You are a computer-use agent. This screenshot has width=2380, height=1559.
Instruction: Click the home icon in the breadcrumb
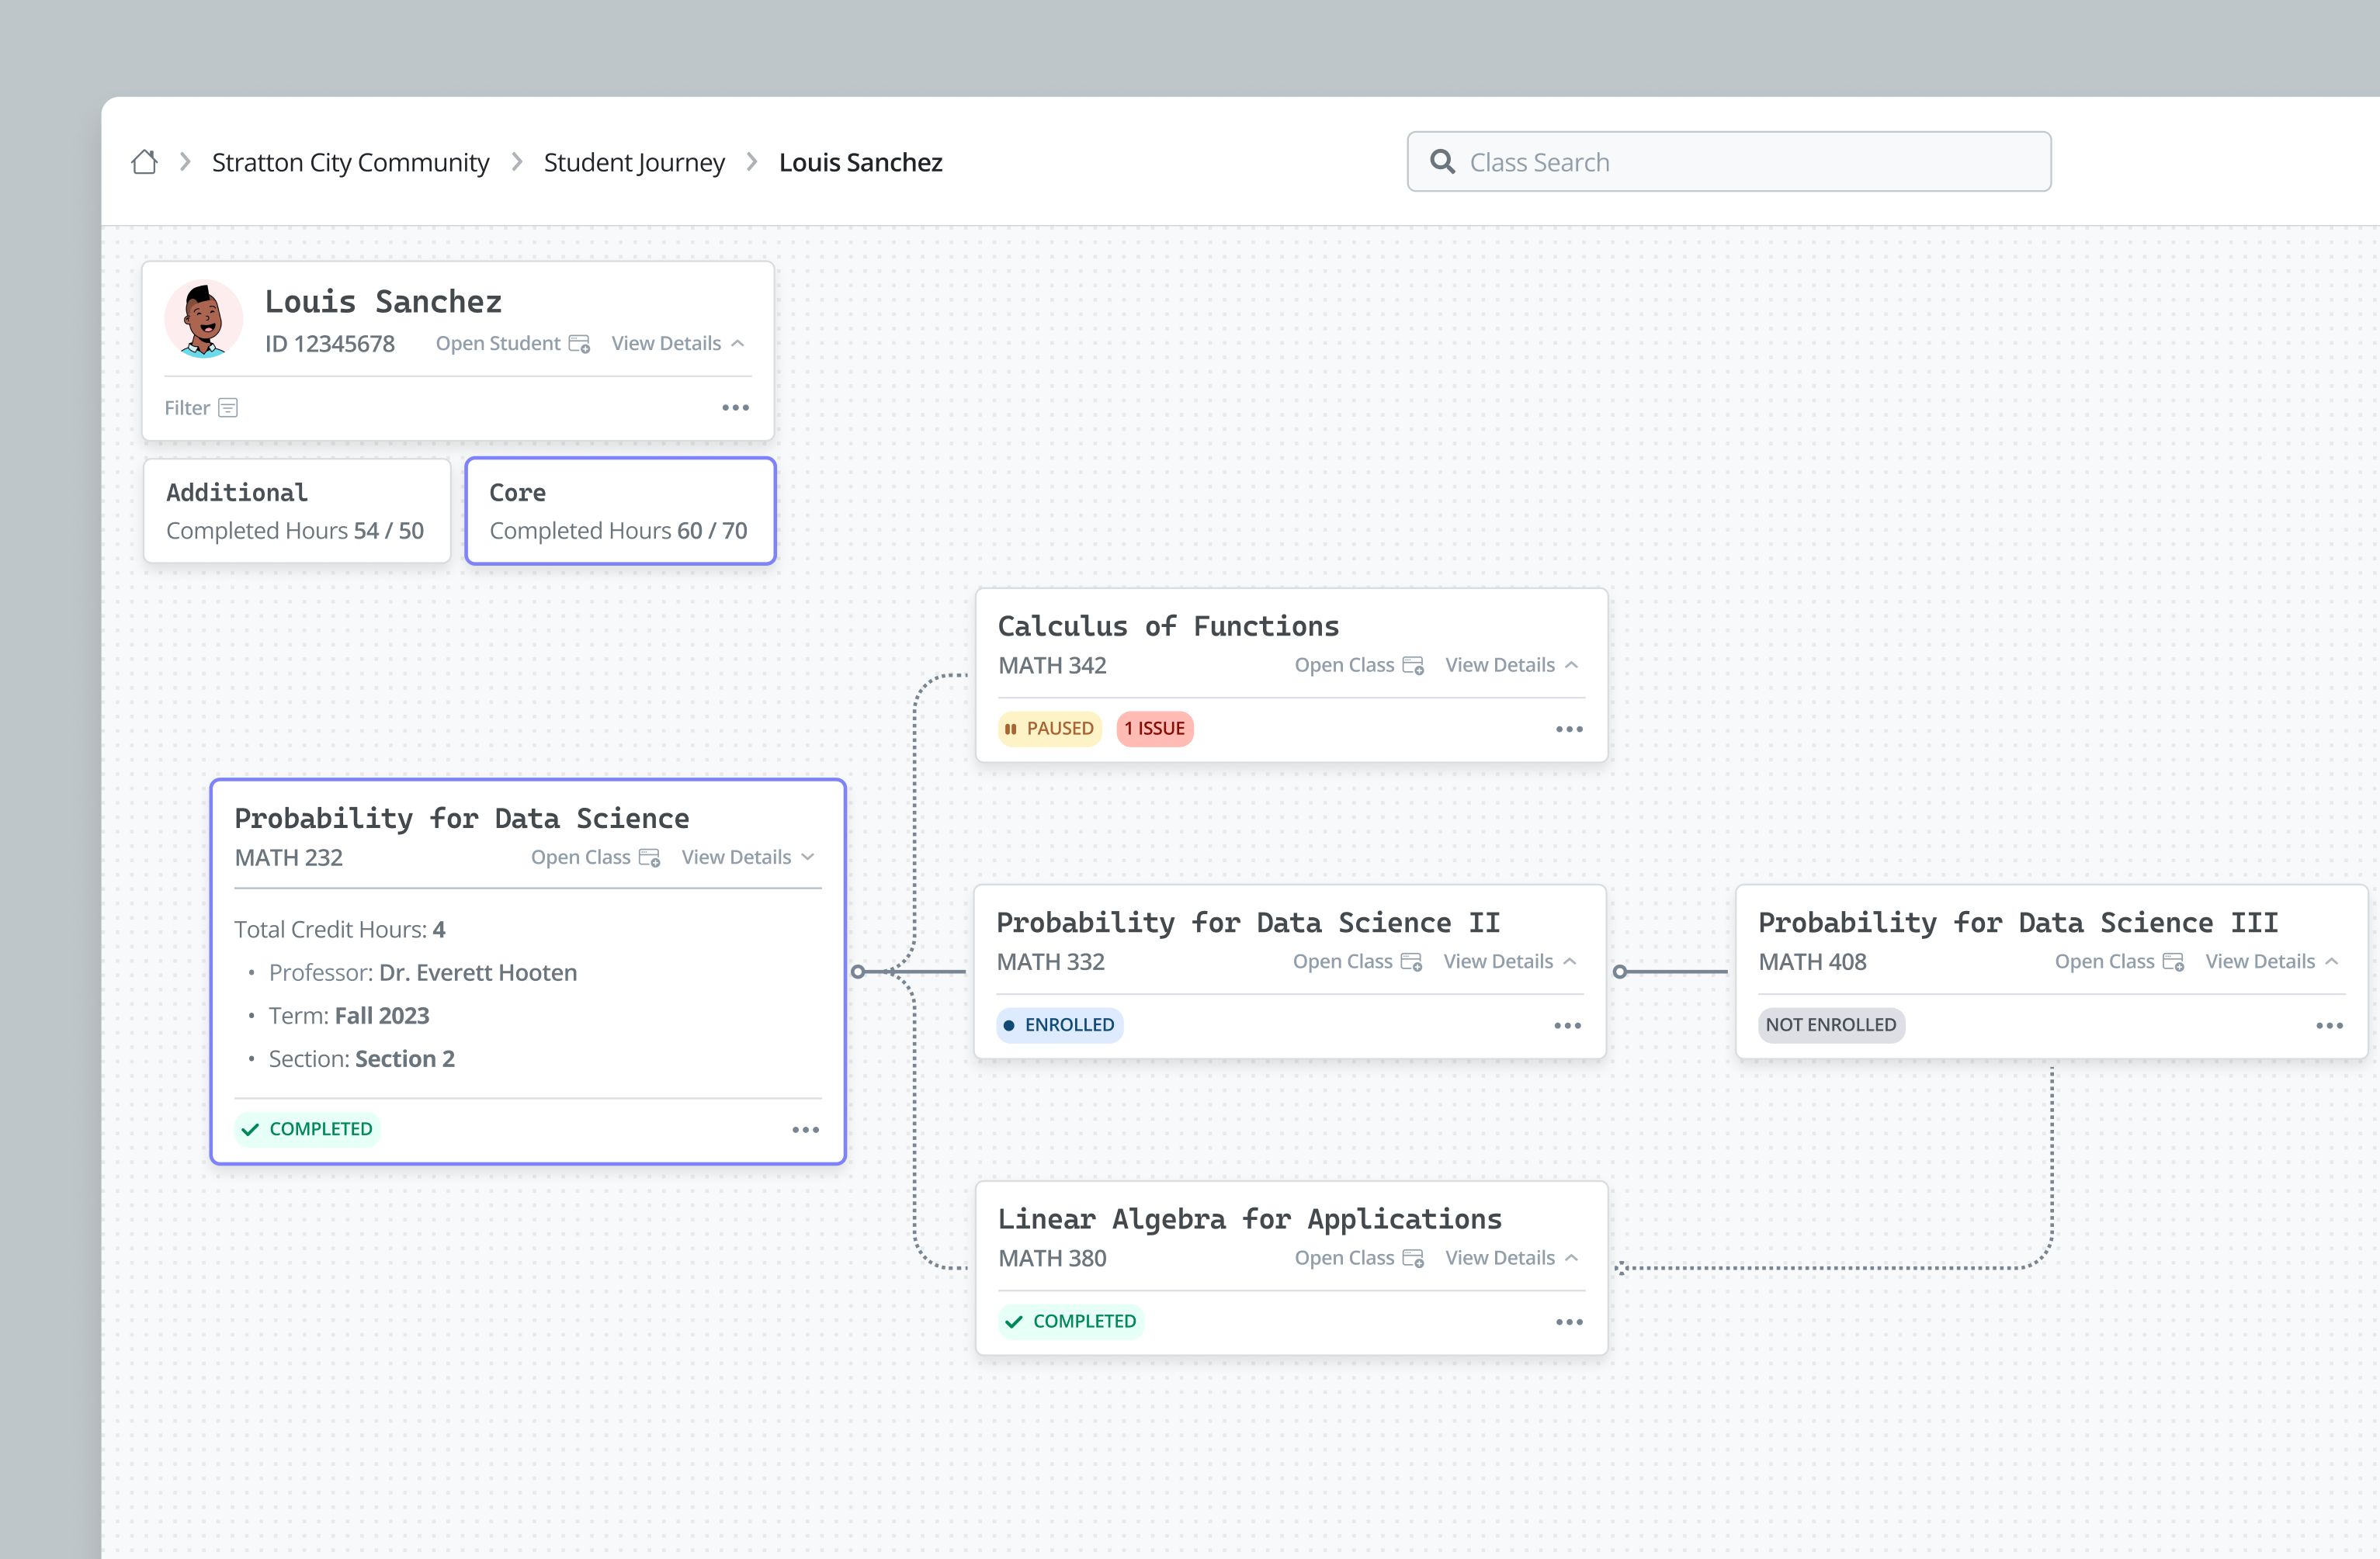(x=144, y=161)
